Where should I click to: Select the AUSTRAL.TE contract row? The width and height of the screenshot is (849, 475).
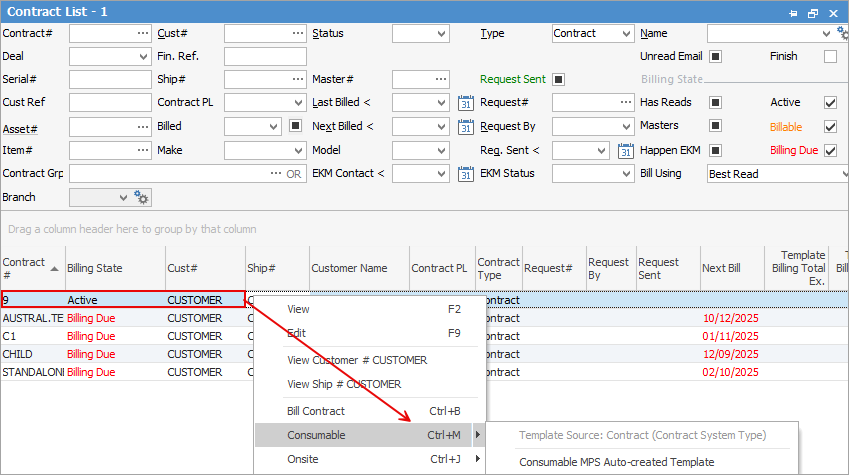tap(32, 318)
